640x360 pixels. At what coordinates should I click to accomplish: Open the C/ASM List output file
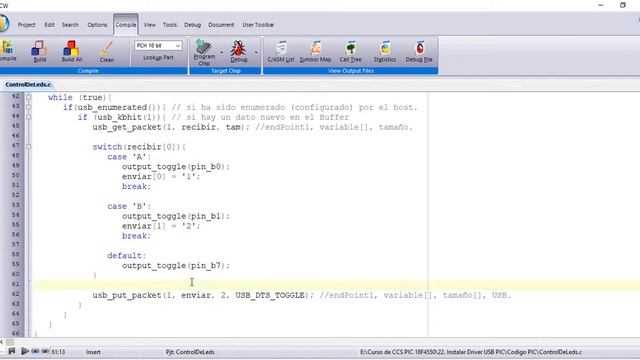click(281, 51)
